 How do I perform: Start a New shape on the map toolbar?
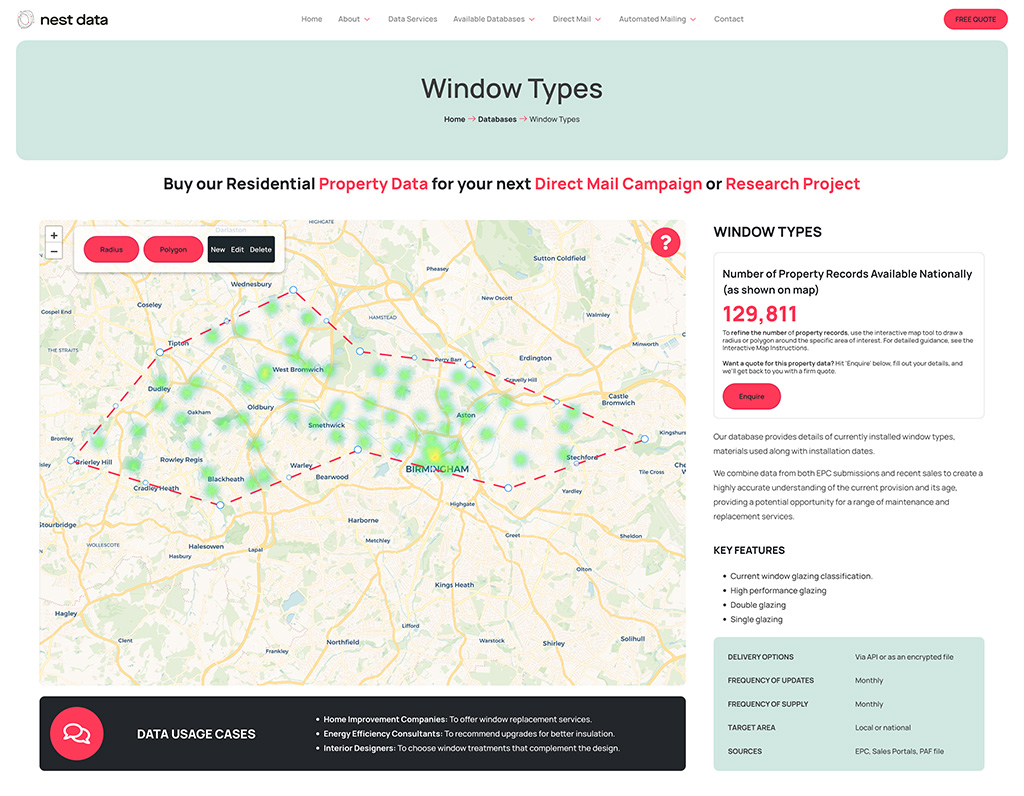(x=218, y=249)
